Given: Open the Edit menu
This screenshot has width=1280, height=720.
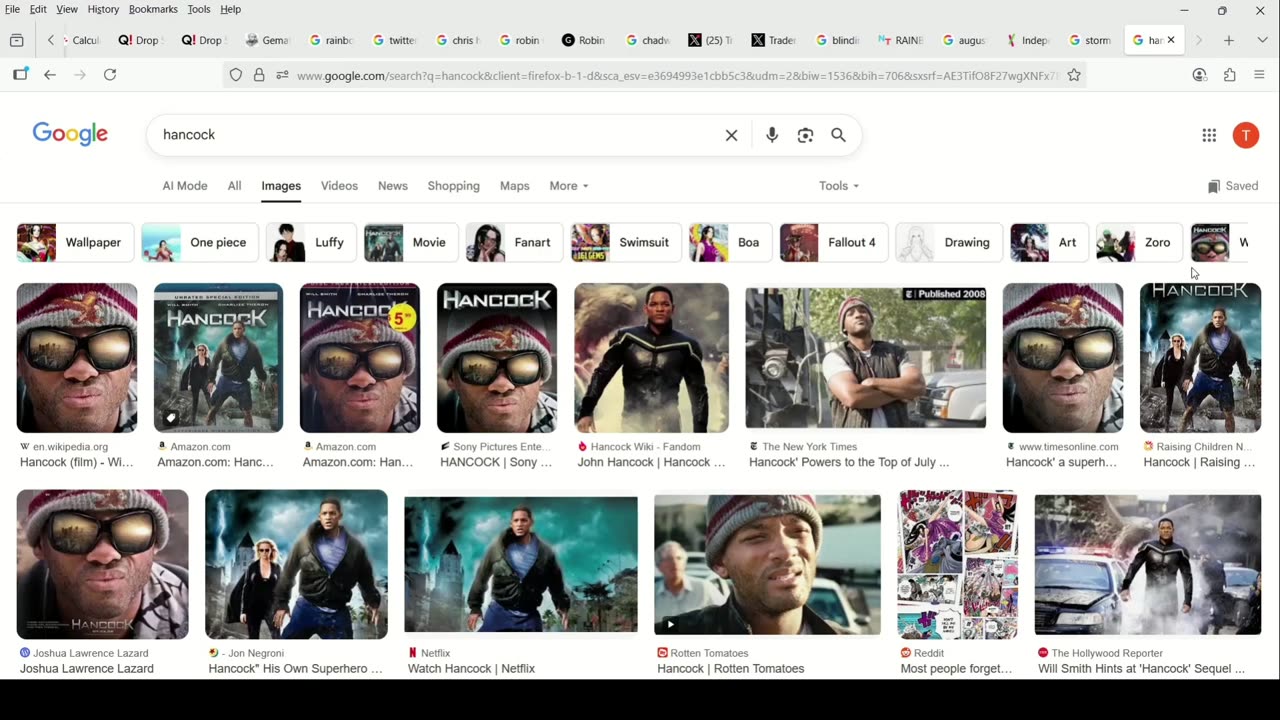Looking at the screenshot, I should (38, 9).
